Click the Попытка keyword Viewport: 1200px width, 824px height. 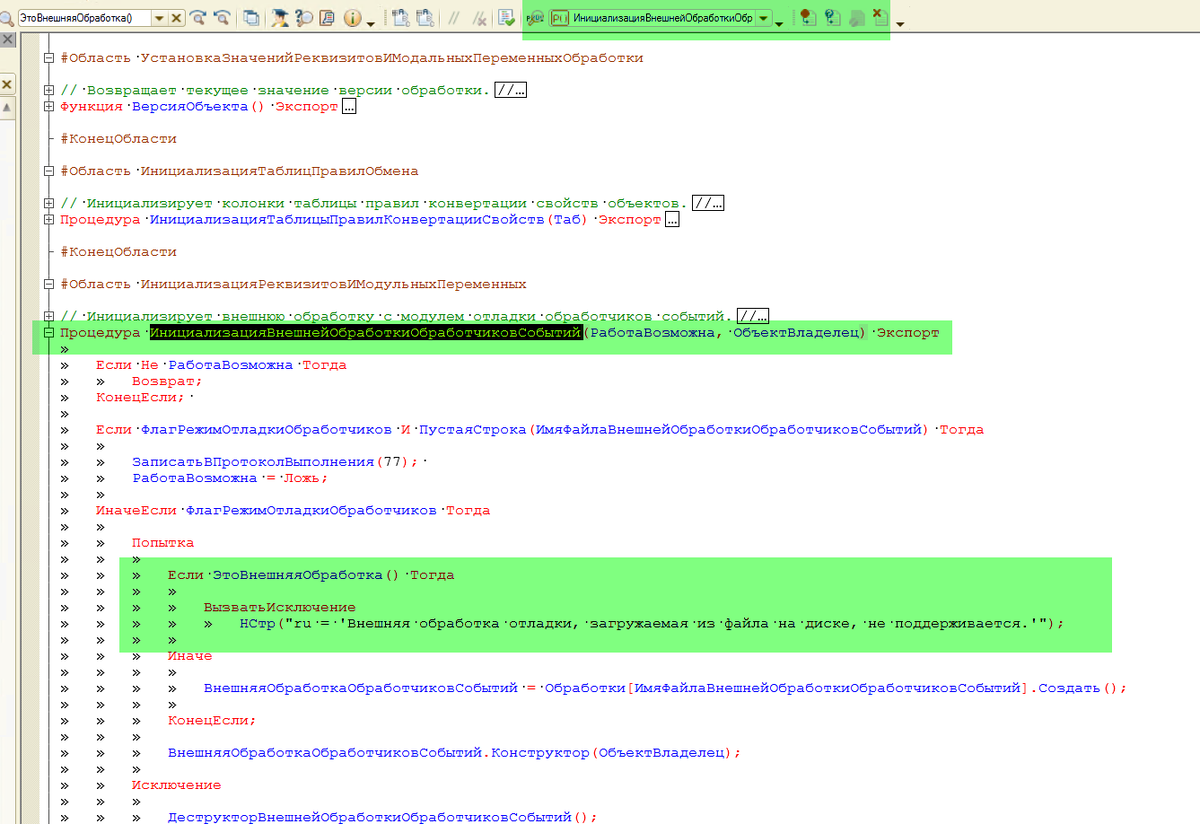pyautogui.click(x=163, y=543)
